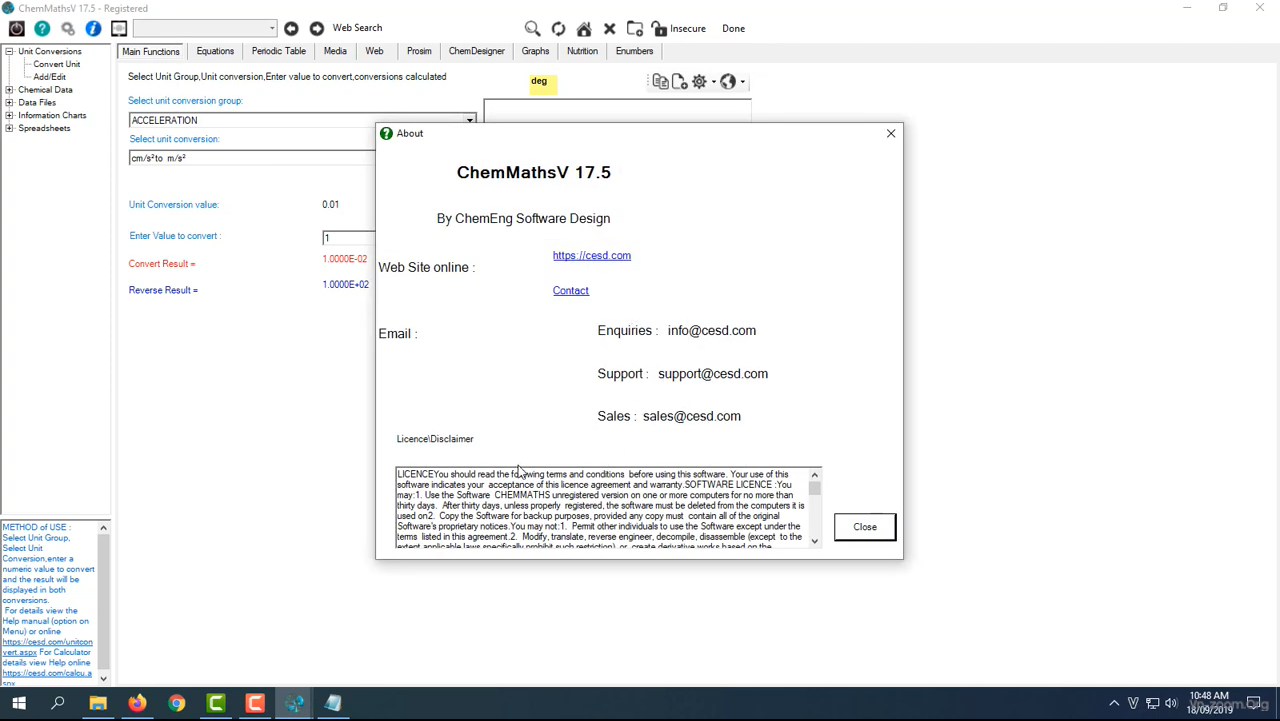This screenshot has width=1280, height=721.
Task: Switch to the Equations tab
Action: click(215, 51)
